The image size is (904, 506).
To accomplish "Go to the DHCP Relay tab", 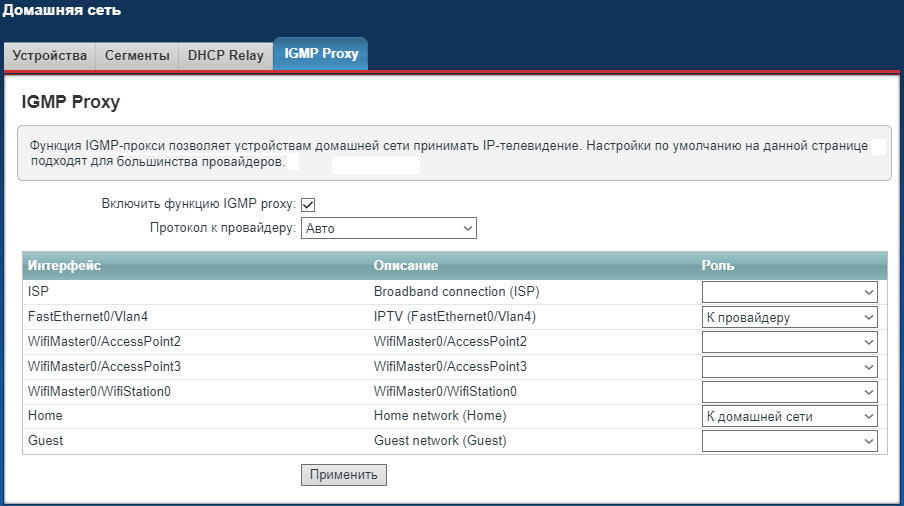I will 226,56.
